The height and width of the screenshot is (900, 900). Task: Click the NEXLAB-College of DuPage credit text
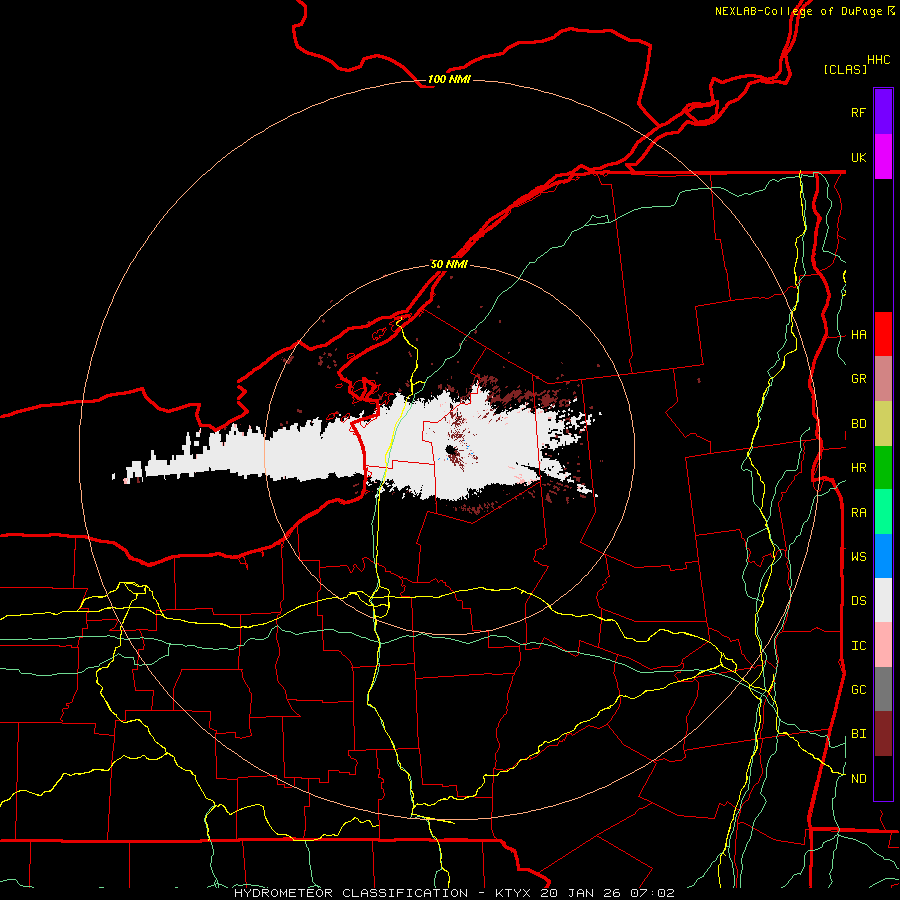pos(798,11)
